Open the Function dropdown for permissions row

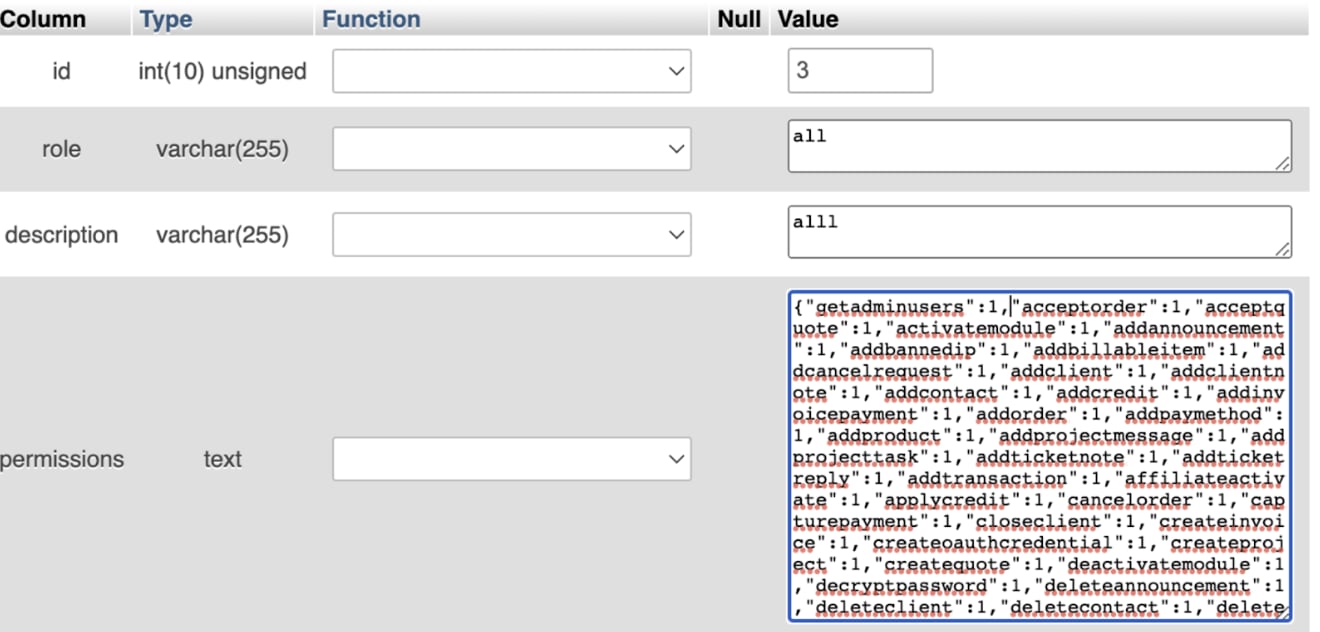point(511,459)
